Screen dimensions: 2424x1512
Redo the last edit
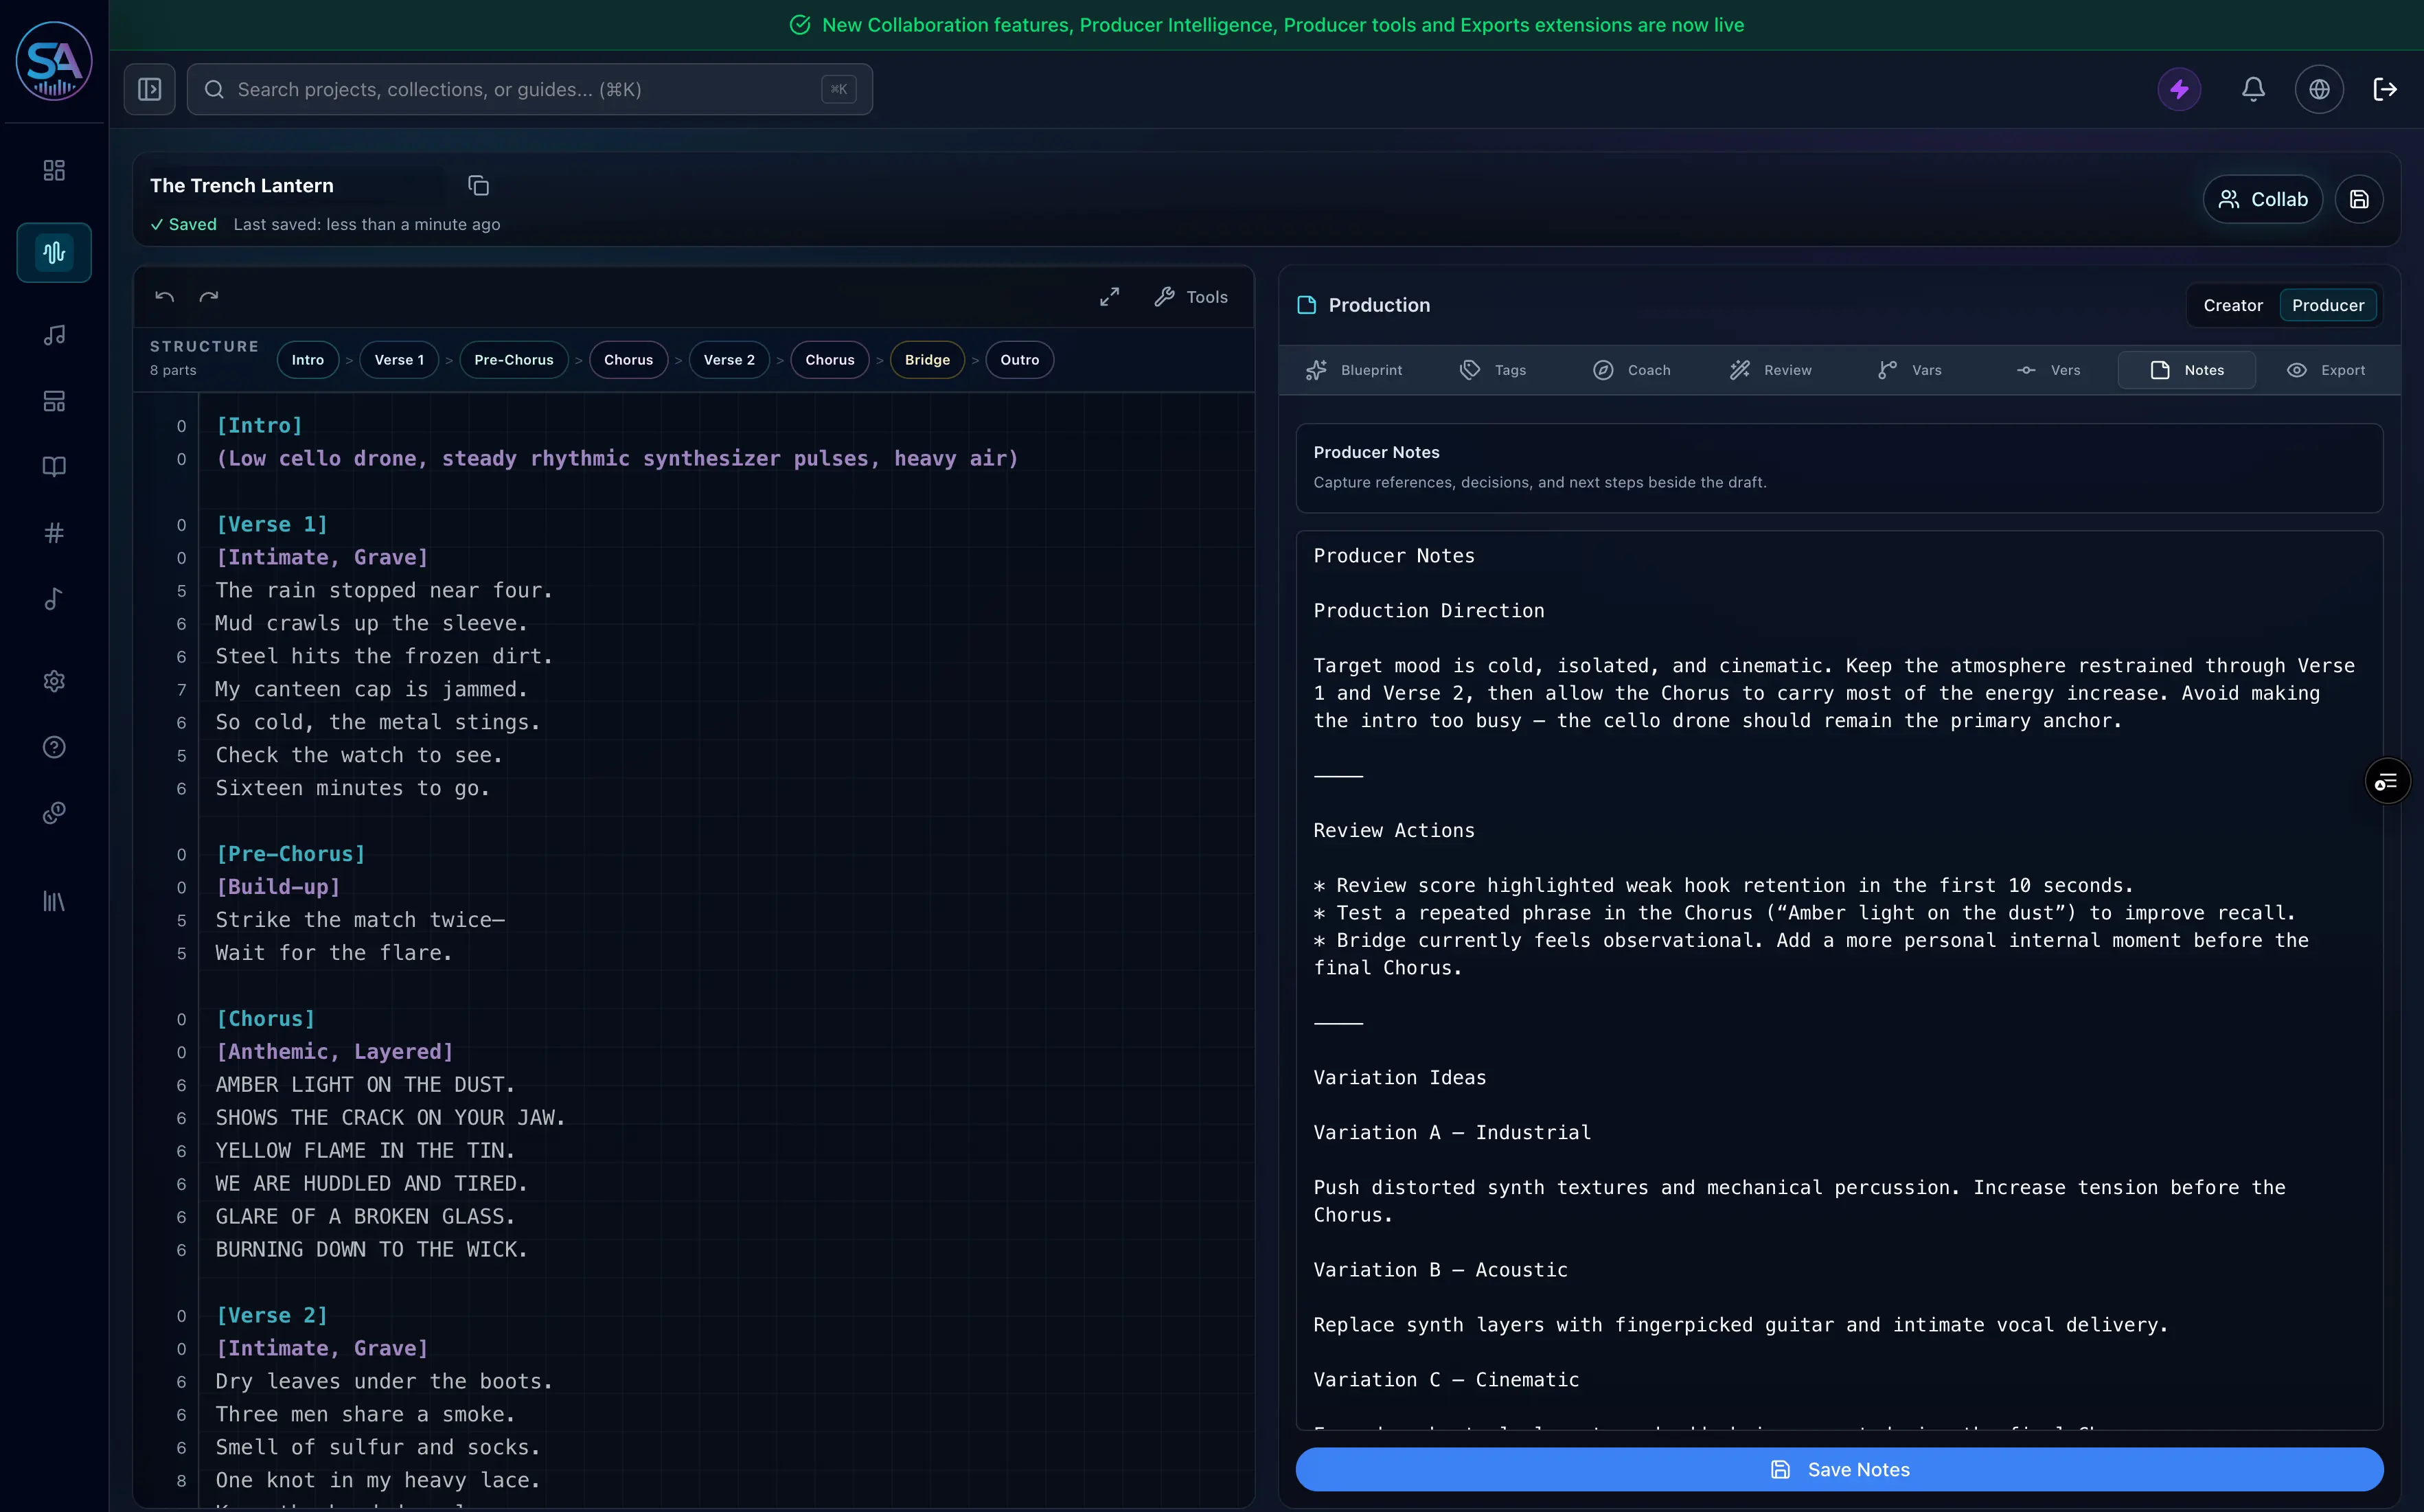pos(209,297)
